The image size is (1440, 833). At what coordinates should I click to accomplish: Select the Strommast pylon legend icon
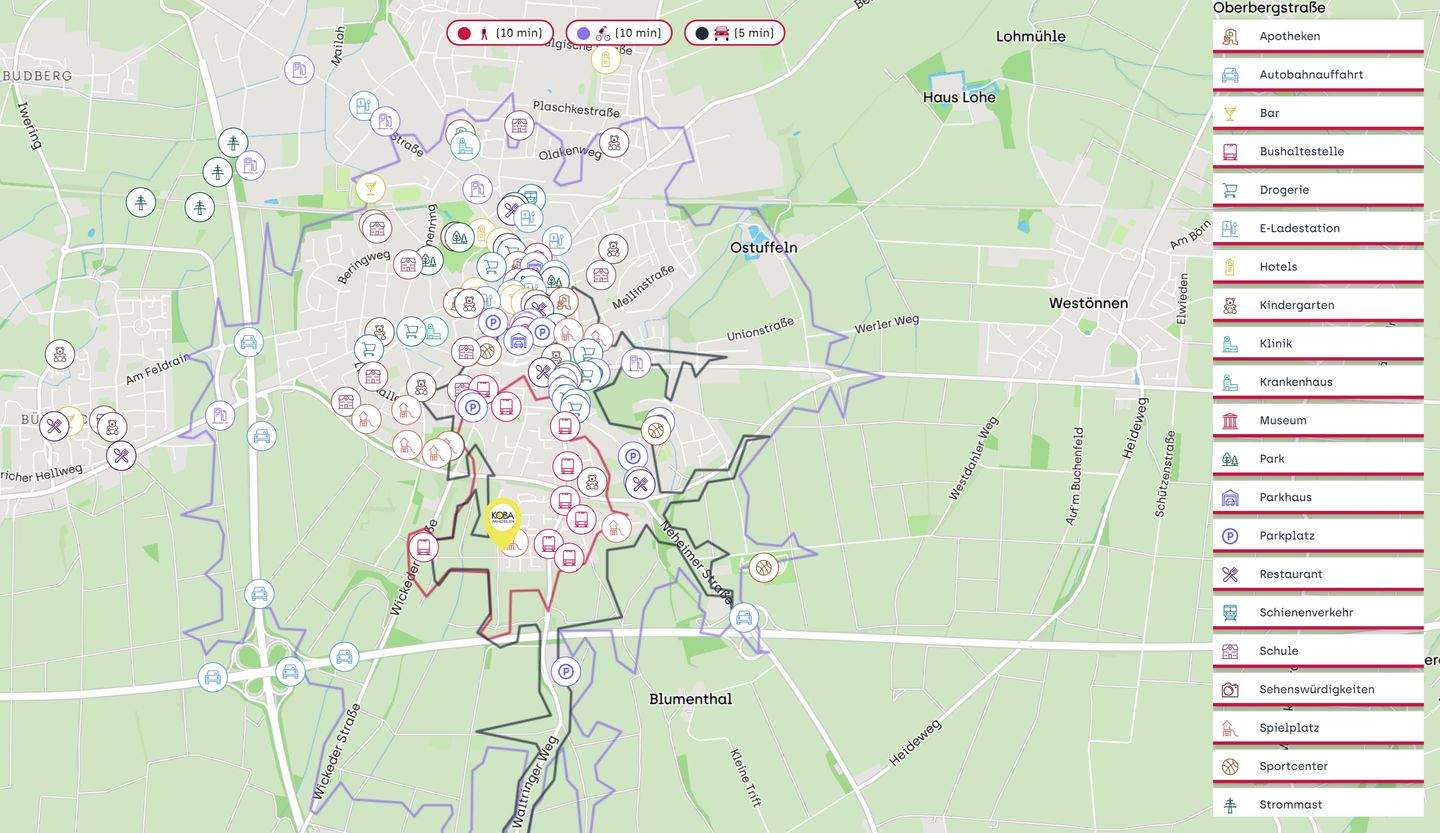pos(1230,805)
